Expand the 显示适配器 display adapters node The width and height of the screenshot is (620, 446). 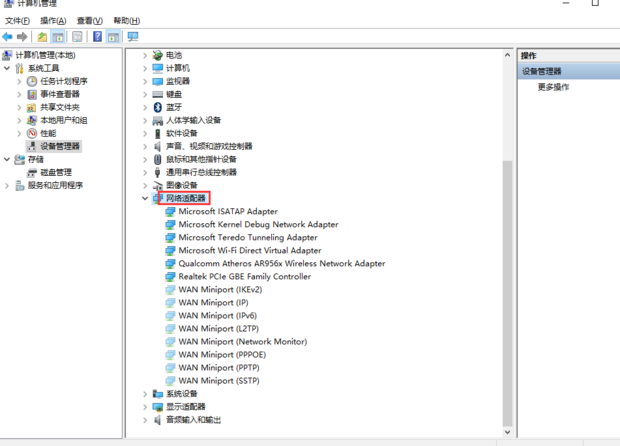coord(145,407)
